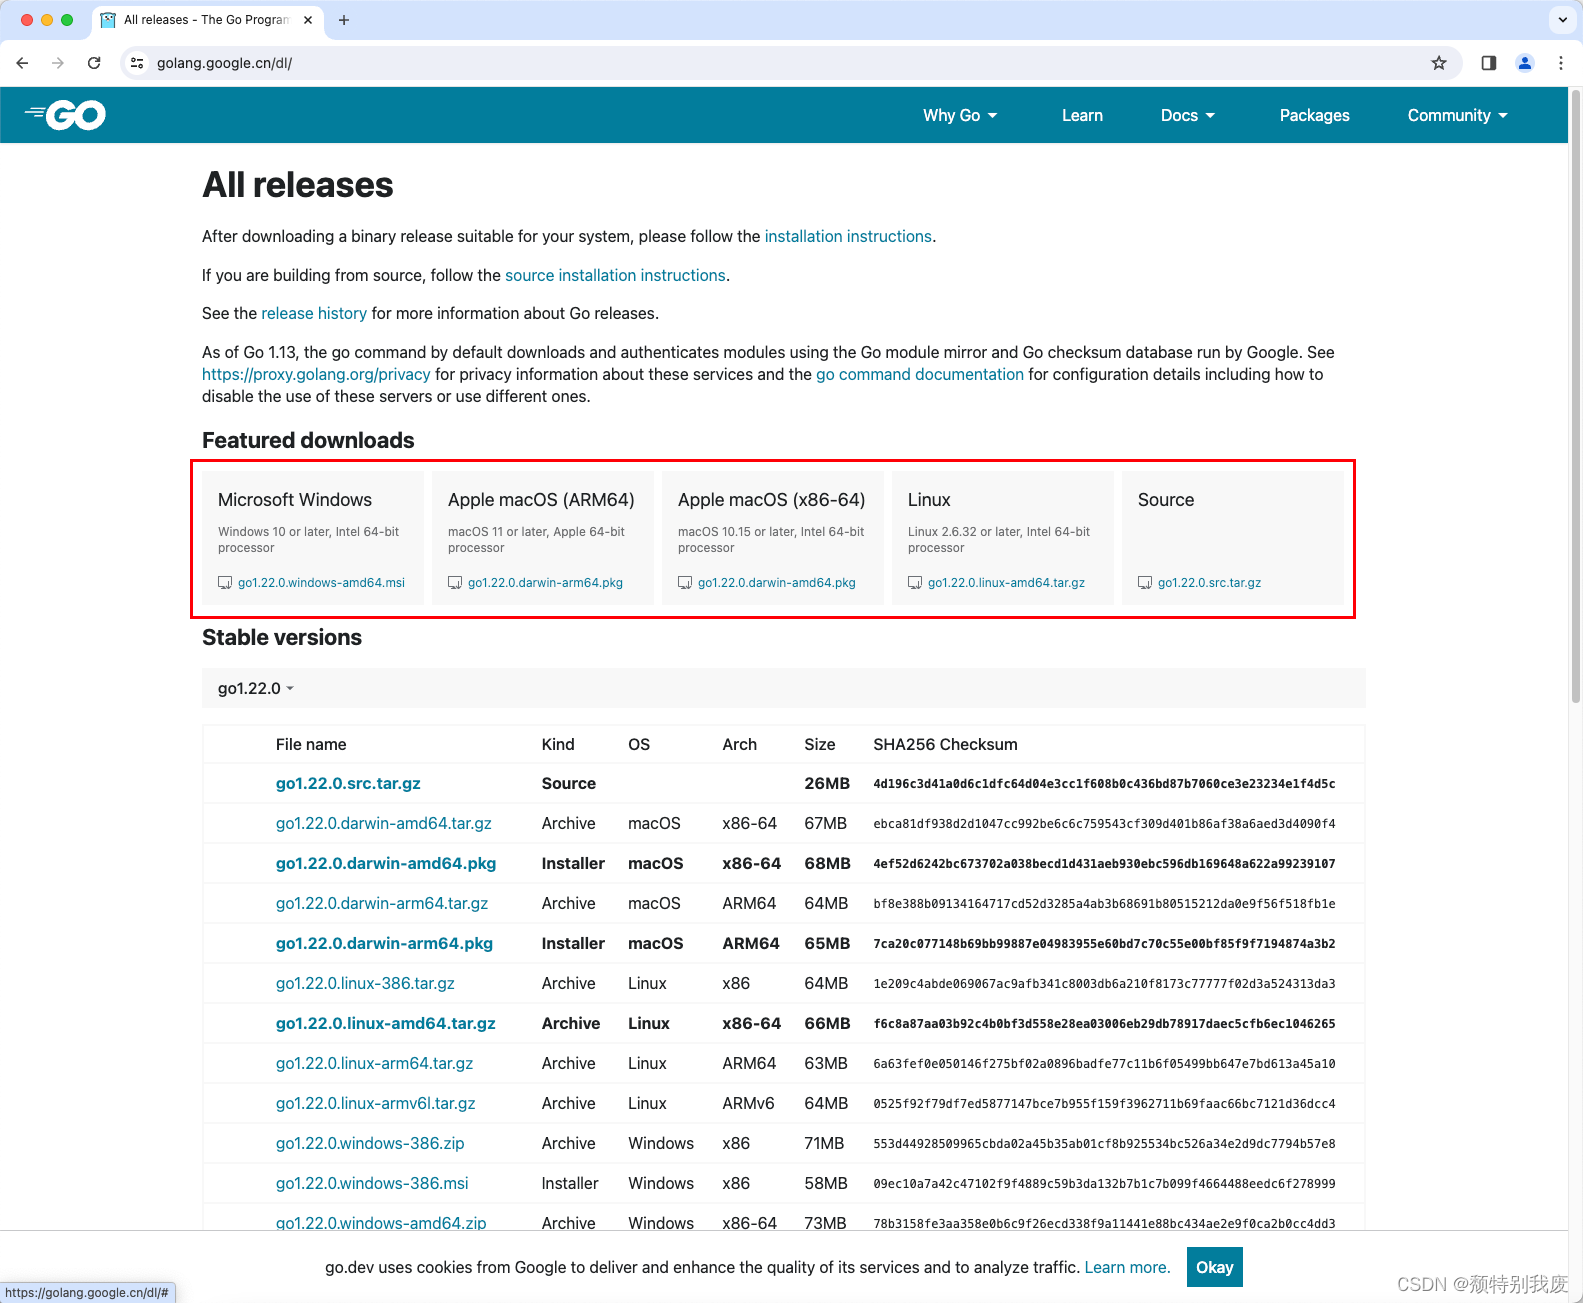Open the Packages page
Image resolution: width=1583 pixels, height=1303 pixels.
1314,115
